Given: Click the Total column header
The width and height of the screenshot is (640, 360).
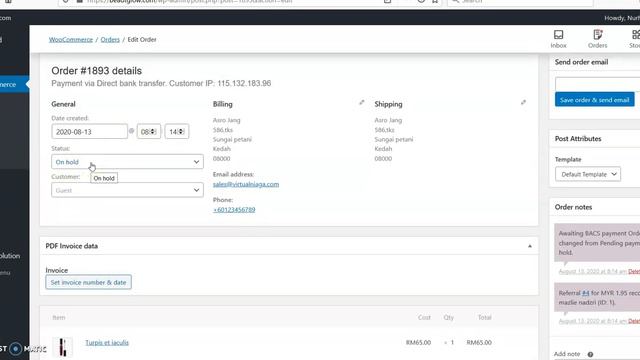Looking at the screenshot, I should tap(484, 317).
